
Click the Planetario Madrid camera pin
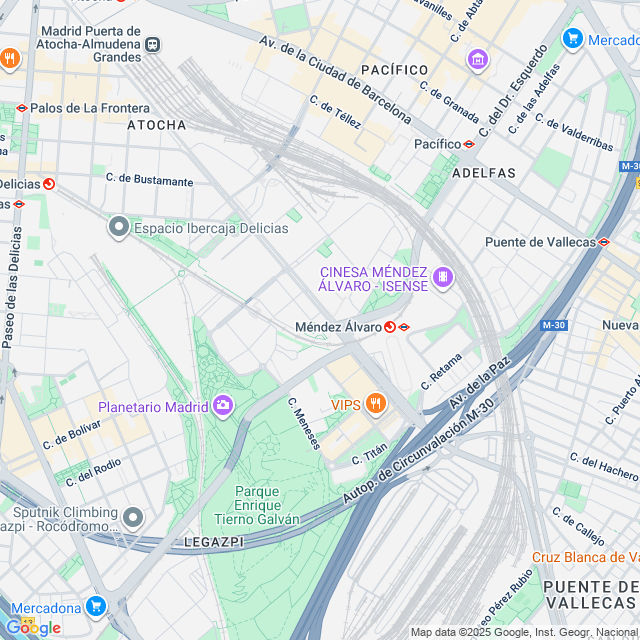[x=223, y=406]
